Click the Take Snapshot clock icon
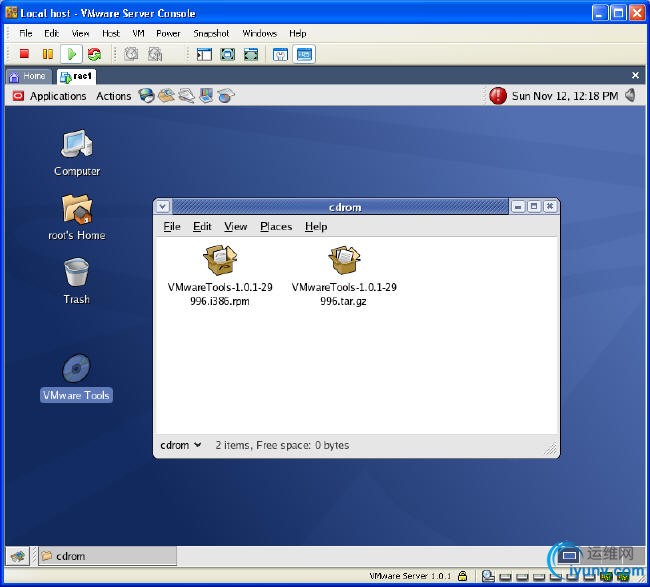The image size is (650, 587). (131, 54)
